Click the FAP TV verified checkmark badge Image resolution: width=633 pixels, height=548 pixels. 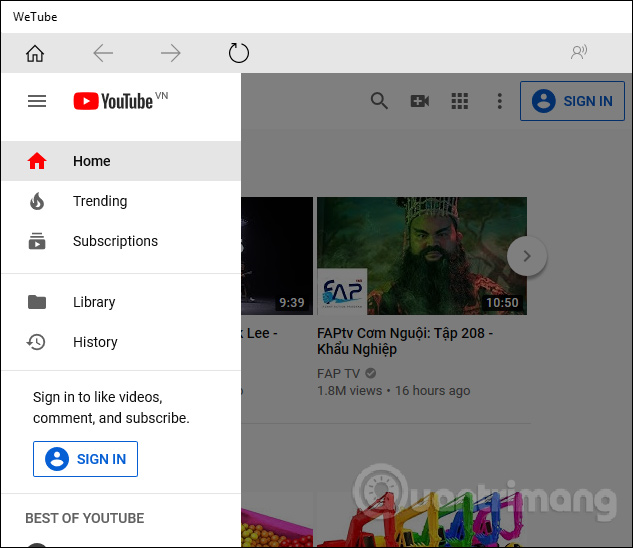click(x=371, y=373)
